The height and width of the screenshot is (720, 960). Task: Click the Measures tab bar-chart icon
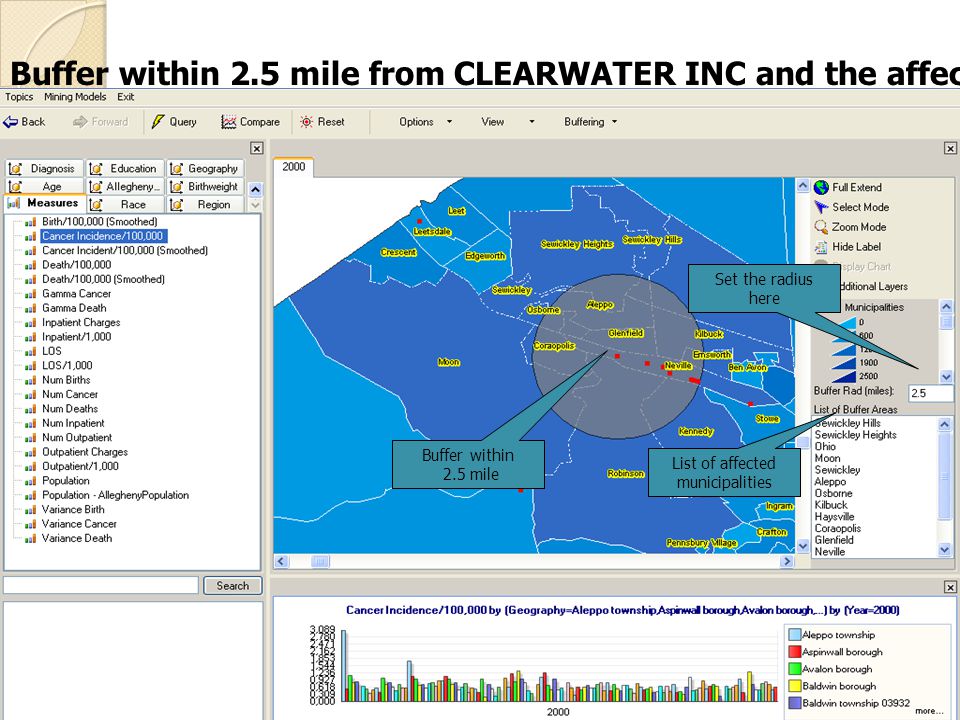(13, 203)
